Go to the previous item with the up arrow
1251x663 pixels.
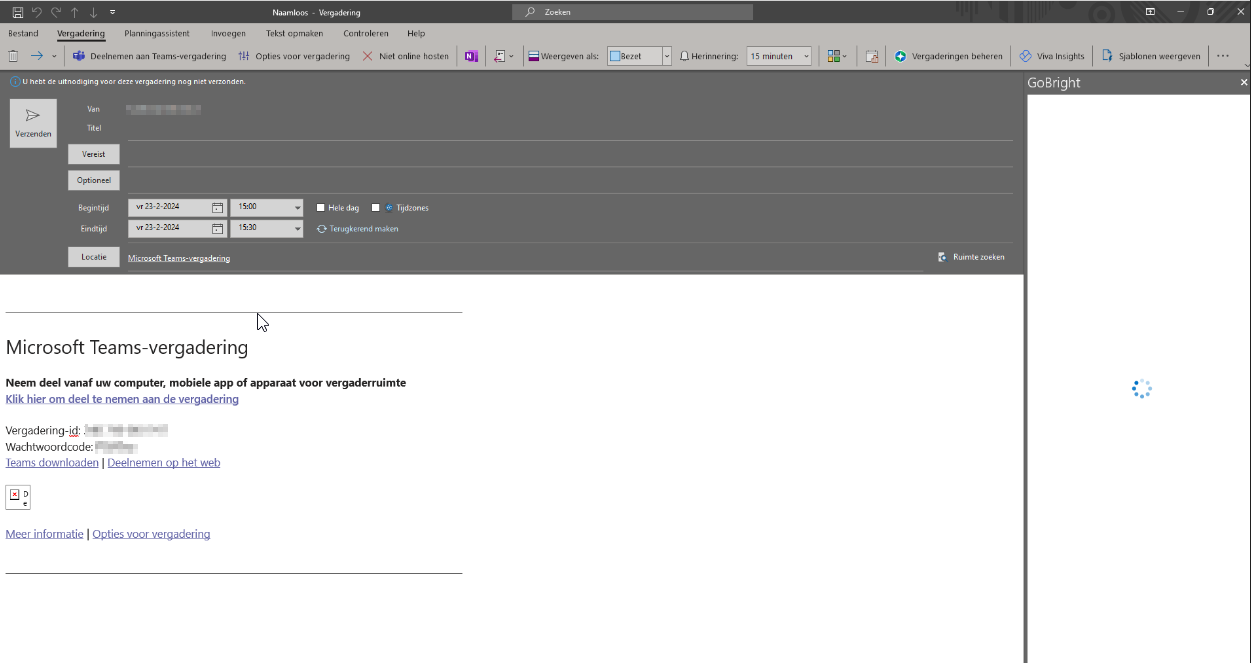(74, 12)
